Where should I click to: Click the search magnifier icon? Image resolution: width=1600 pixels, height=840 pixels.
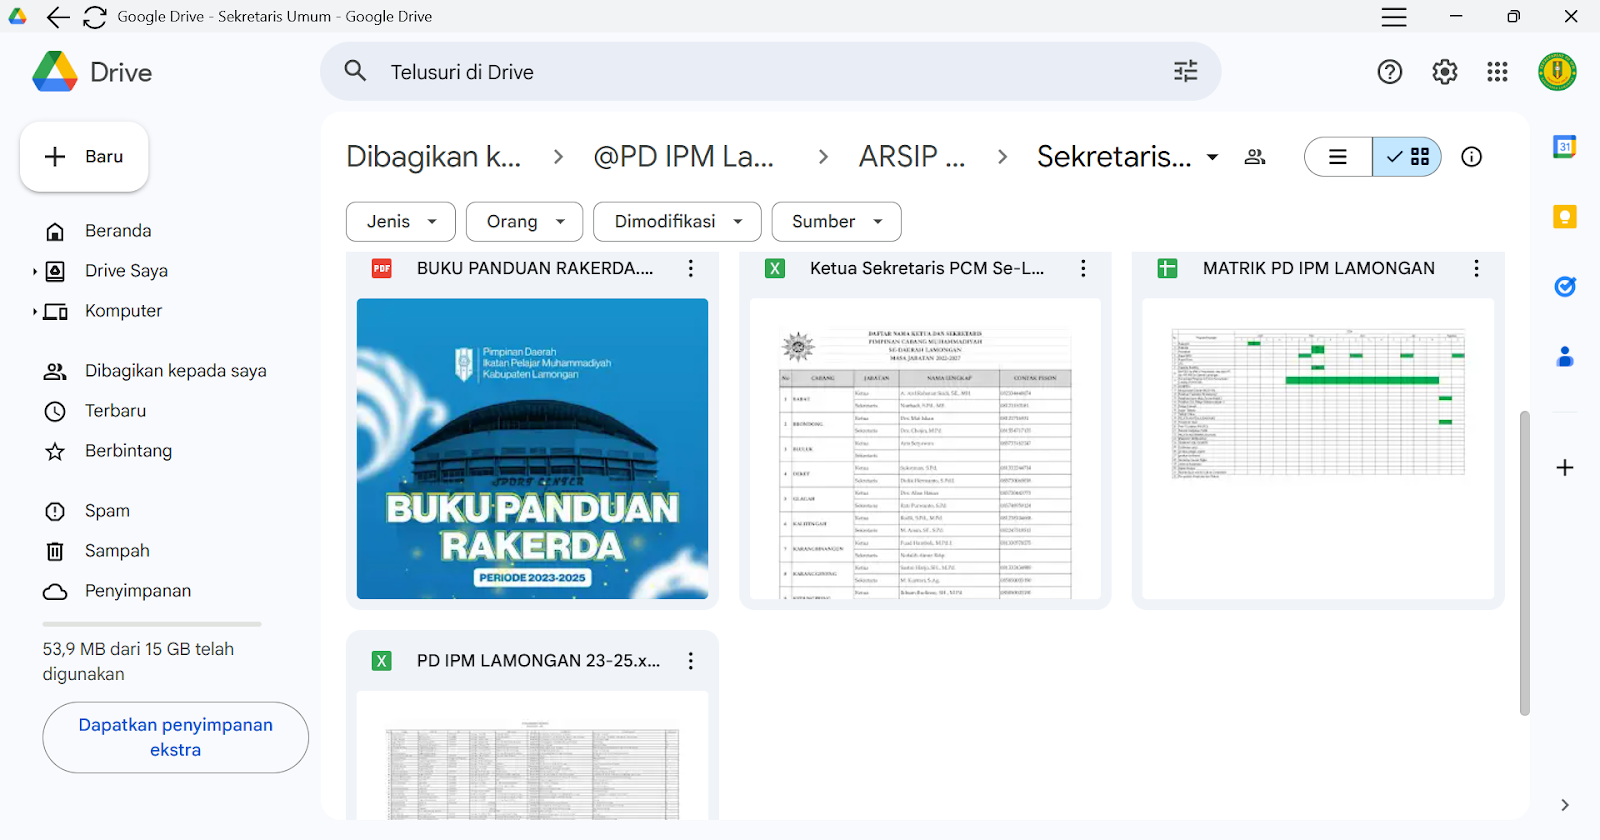pyautogui.click(x=355, y=71)
